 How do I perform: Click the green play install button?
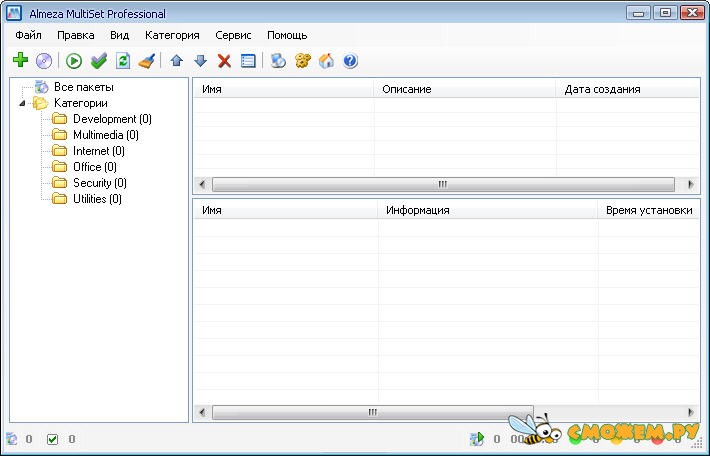tap(74, 61)
